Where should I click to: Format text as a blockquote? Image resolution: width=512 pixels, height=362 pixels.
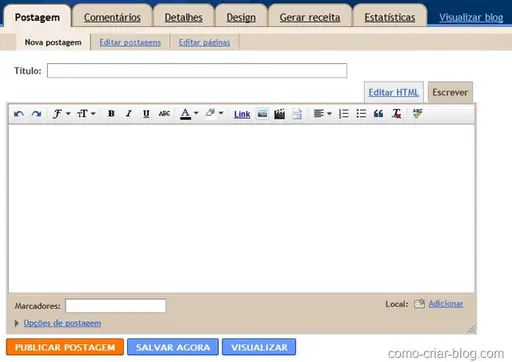378,114
